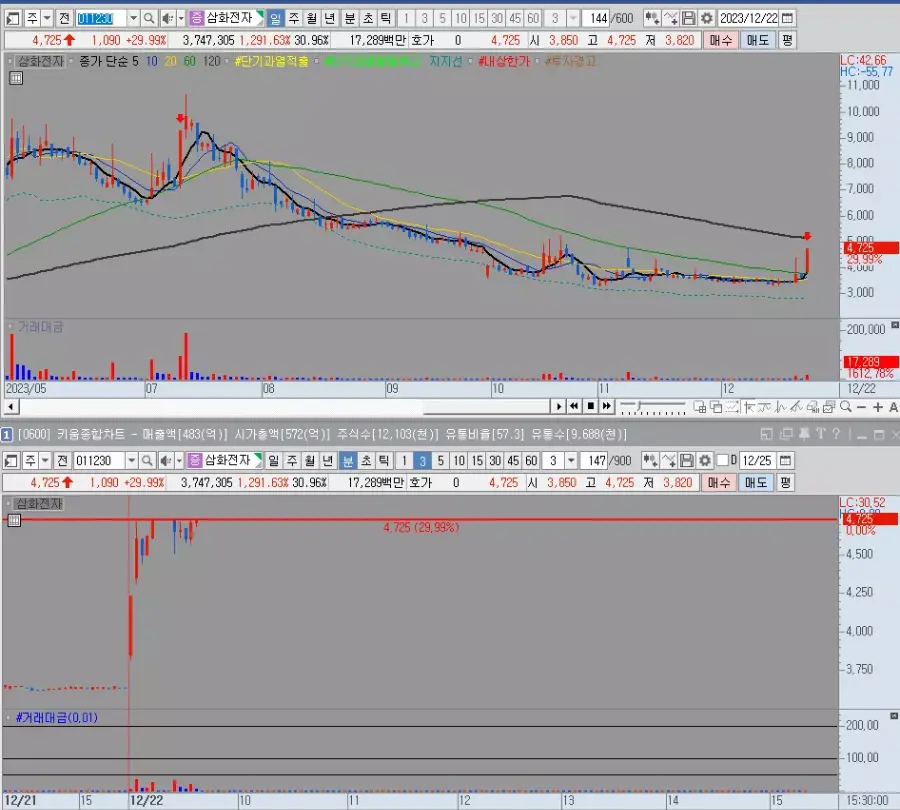Switch upper chart to minute (분) period

coord(350,18)
